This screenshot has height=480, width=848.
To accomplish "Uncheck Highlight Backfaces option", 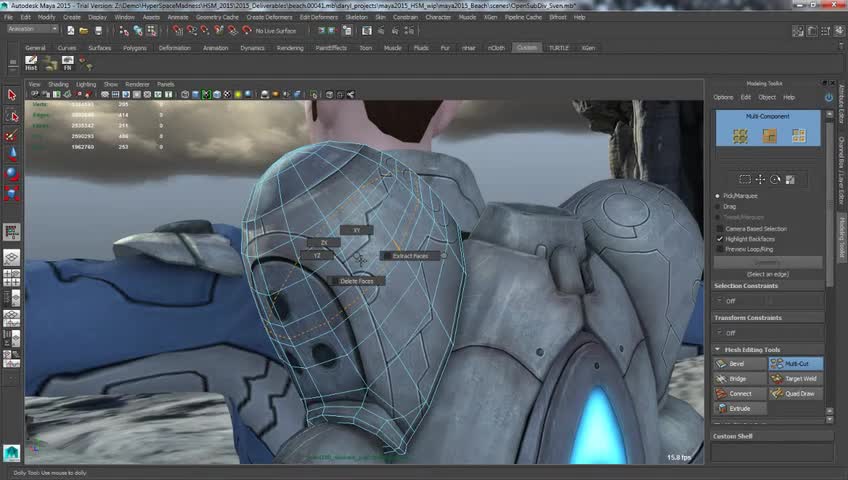I will pyautogui.click(x=719, y=240).
